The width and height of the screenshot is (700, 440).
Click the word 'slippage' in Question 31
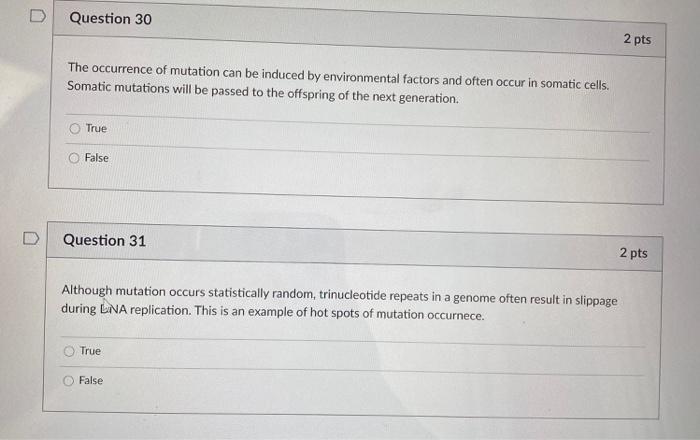(596, 301)
